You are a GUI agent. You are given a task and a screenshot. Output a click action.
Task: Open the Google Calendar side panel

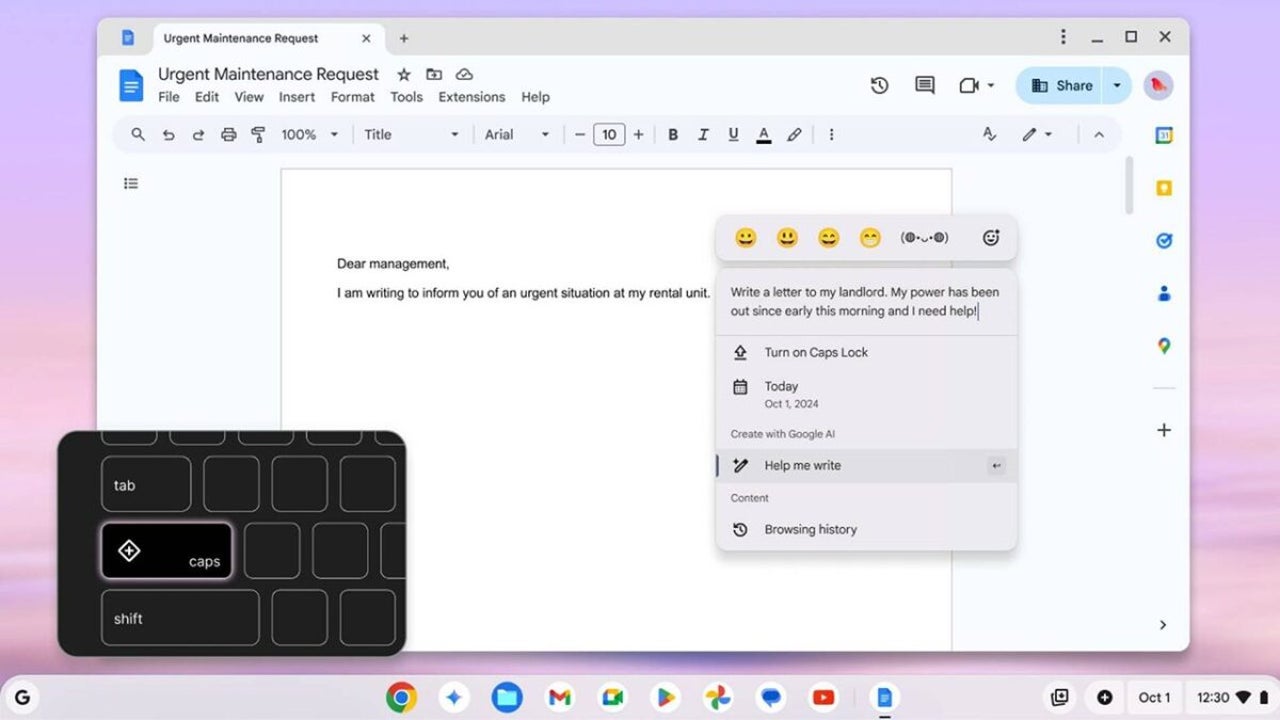pos(1163,133)
